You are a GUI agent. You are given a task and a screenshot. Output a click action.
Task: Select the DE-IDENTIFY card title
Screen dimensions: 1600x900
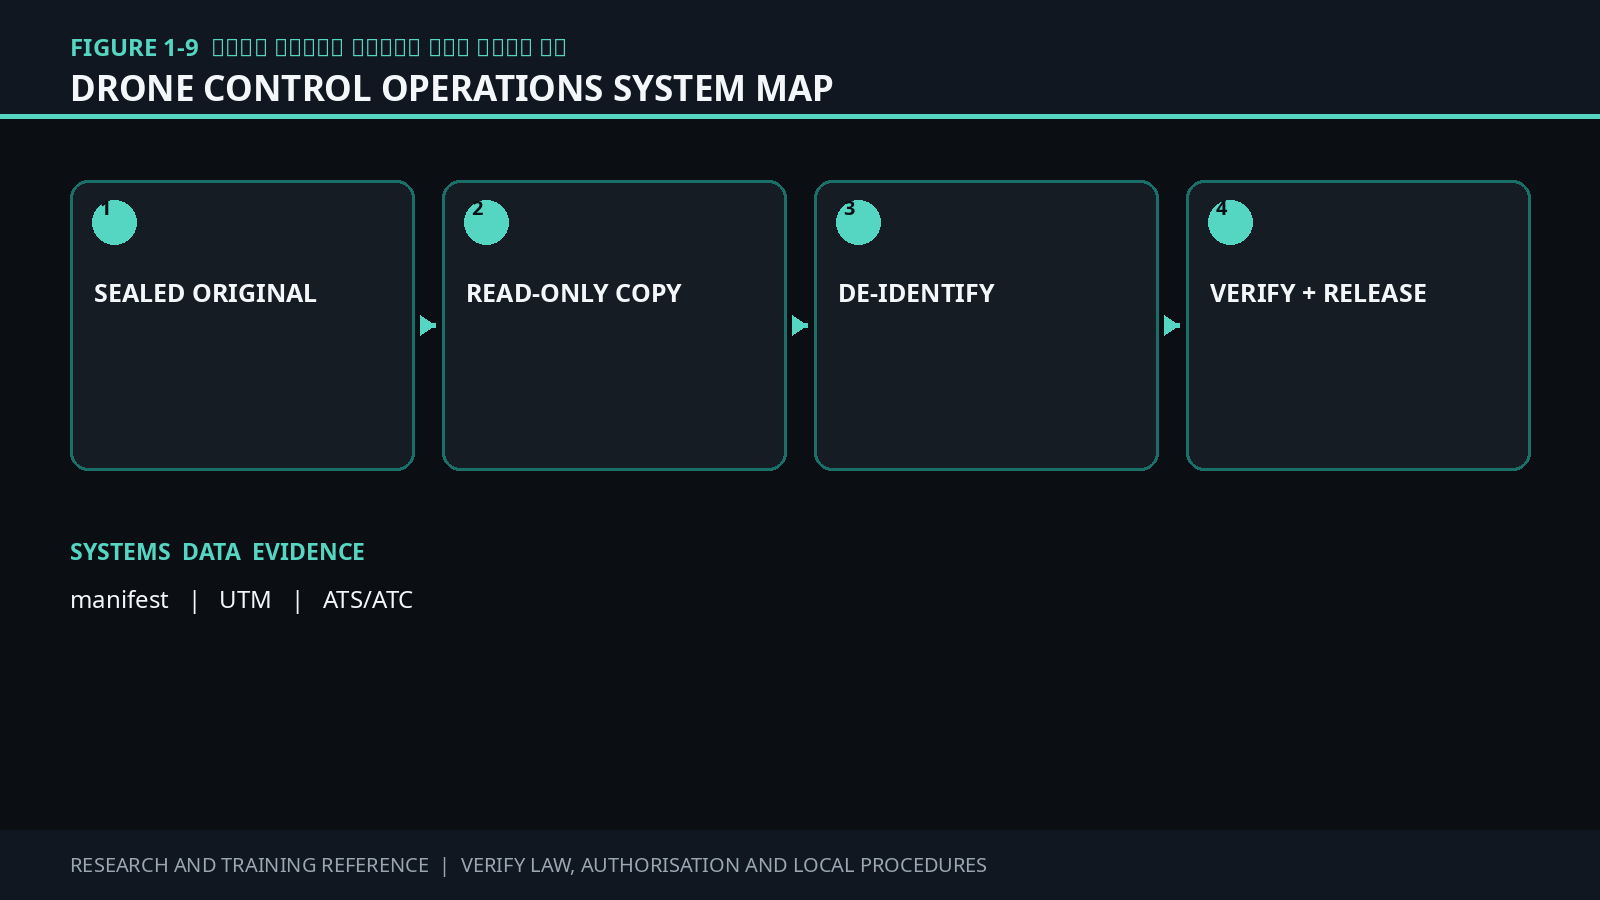(x=916, y=293)
